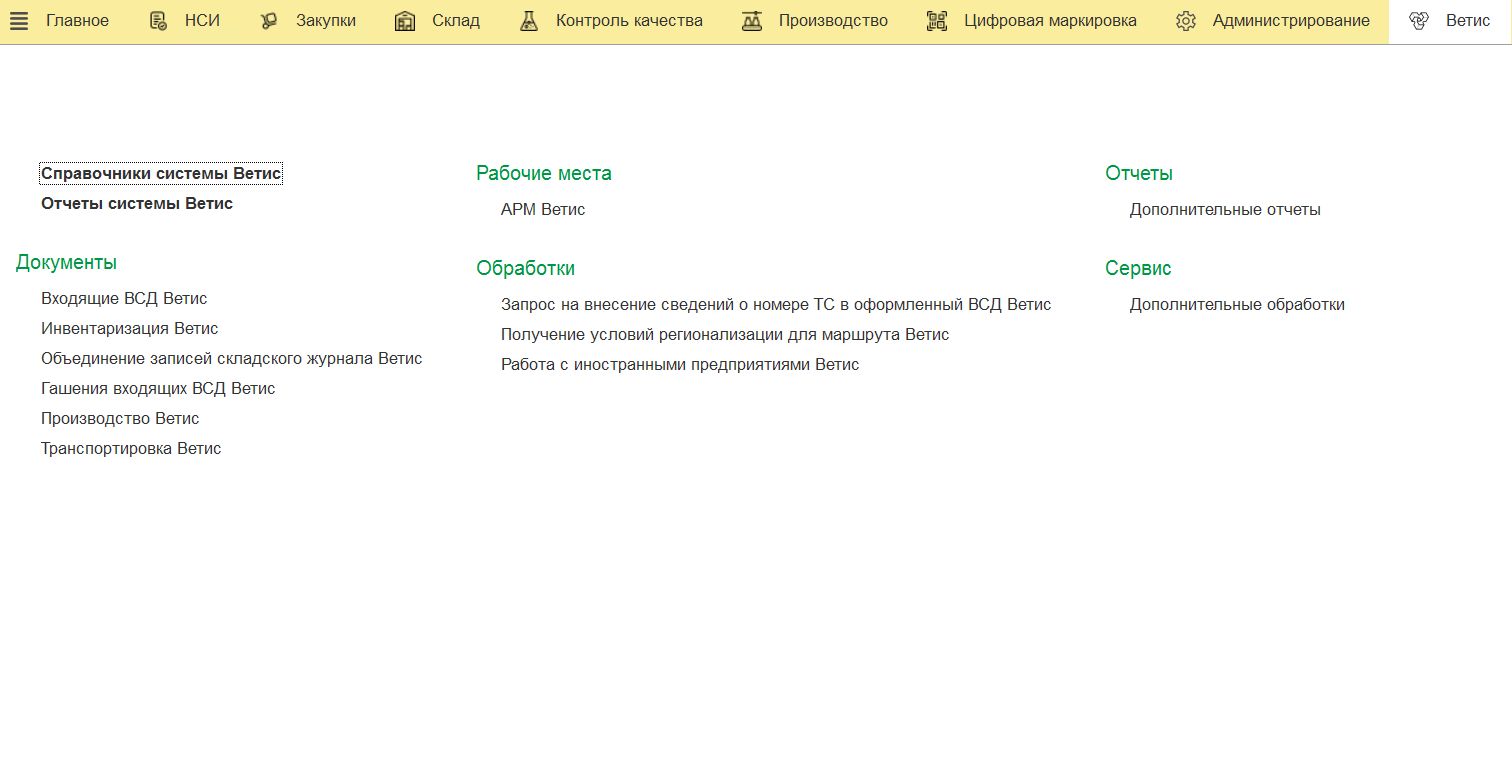Click the Цифровая маркировка QR icon
1512x782 pixels.
[937, 21]
